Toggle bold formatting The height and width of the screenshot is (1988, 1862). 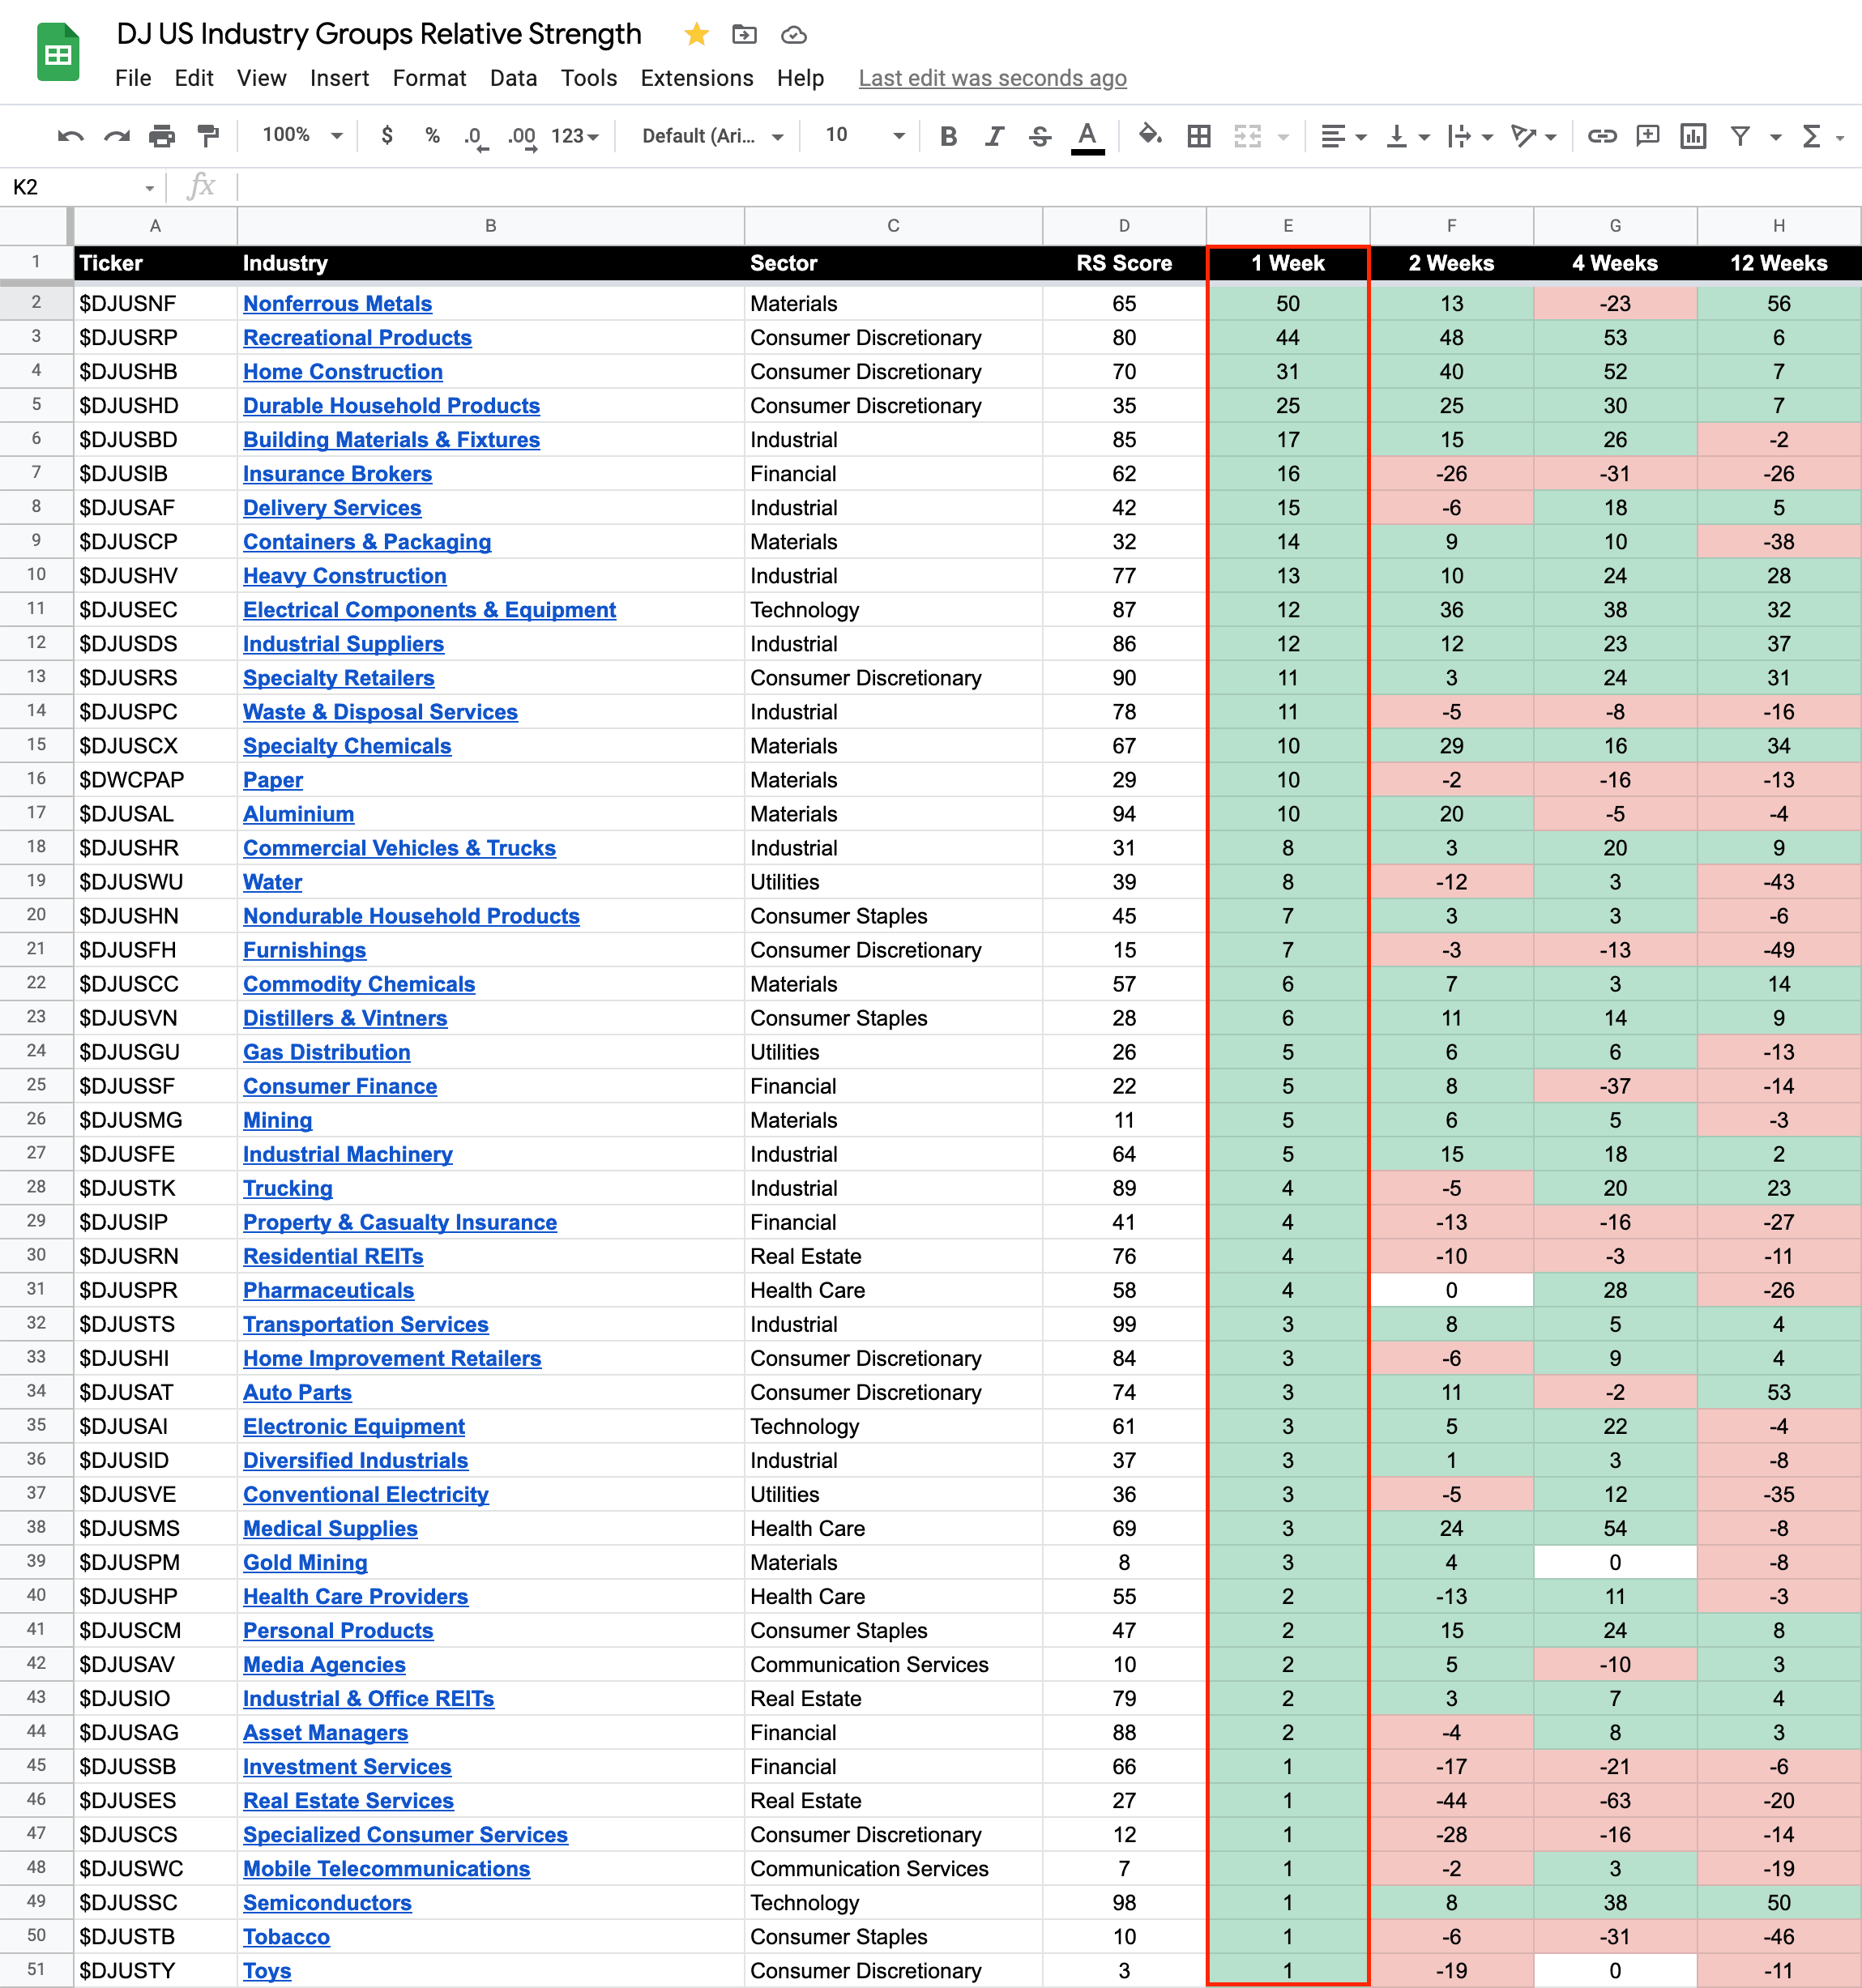(948, 136)
